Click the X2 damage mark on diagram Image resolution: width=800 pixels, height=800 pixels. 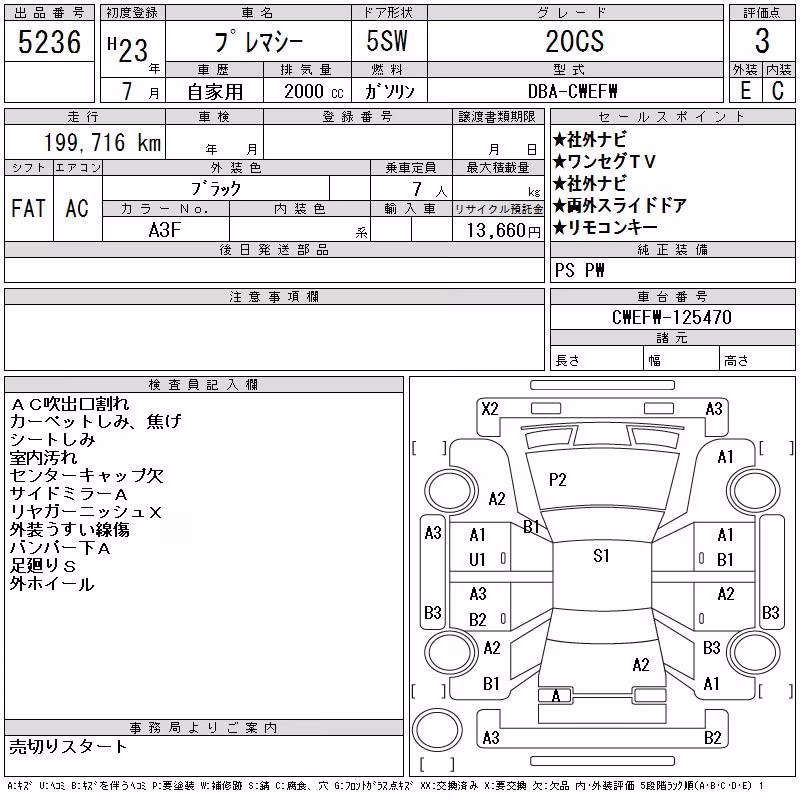(x=490, y=409)
